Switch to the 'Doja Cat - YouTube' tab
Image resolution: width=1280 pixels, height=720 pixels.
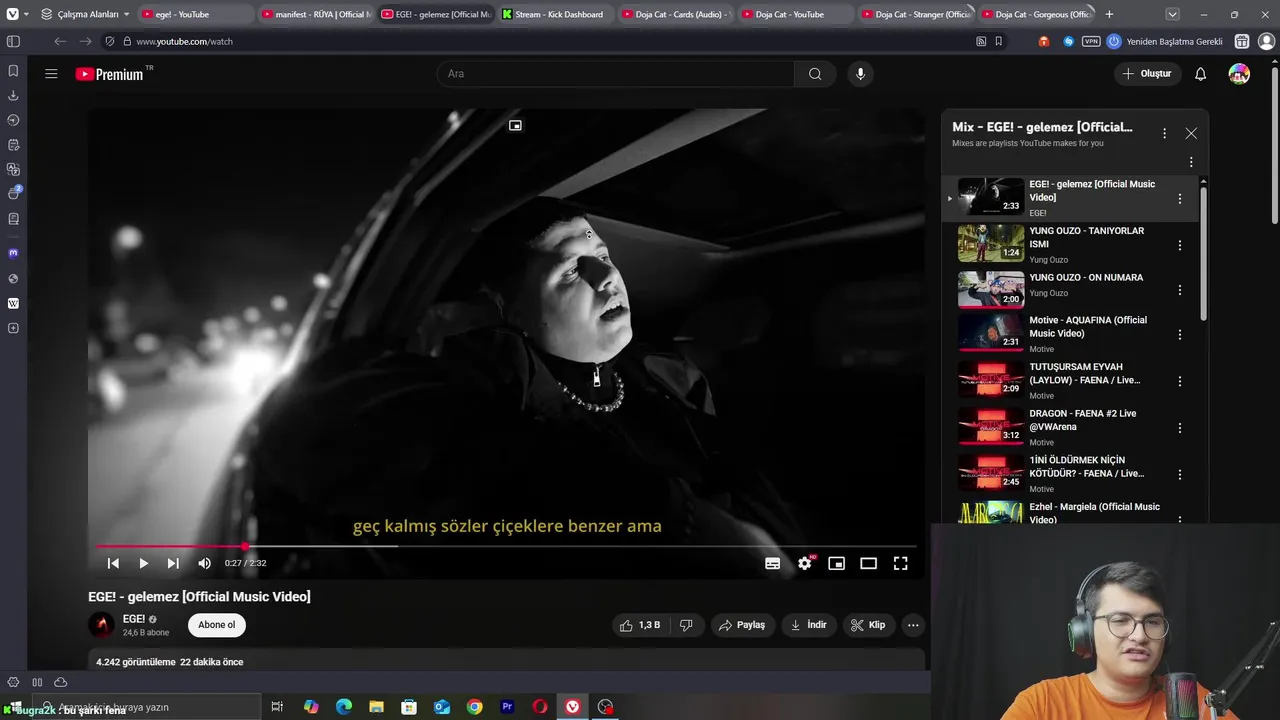point(796,14)
